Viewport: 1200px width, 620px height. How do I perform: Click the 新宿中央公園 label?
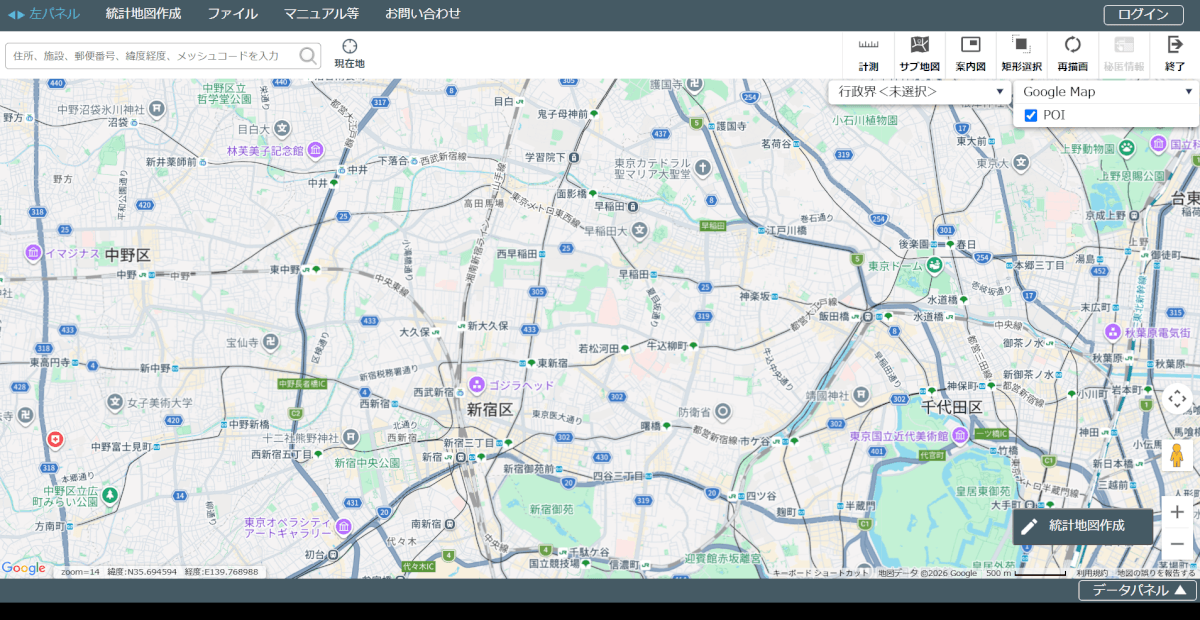(x=367, y=463)
